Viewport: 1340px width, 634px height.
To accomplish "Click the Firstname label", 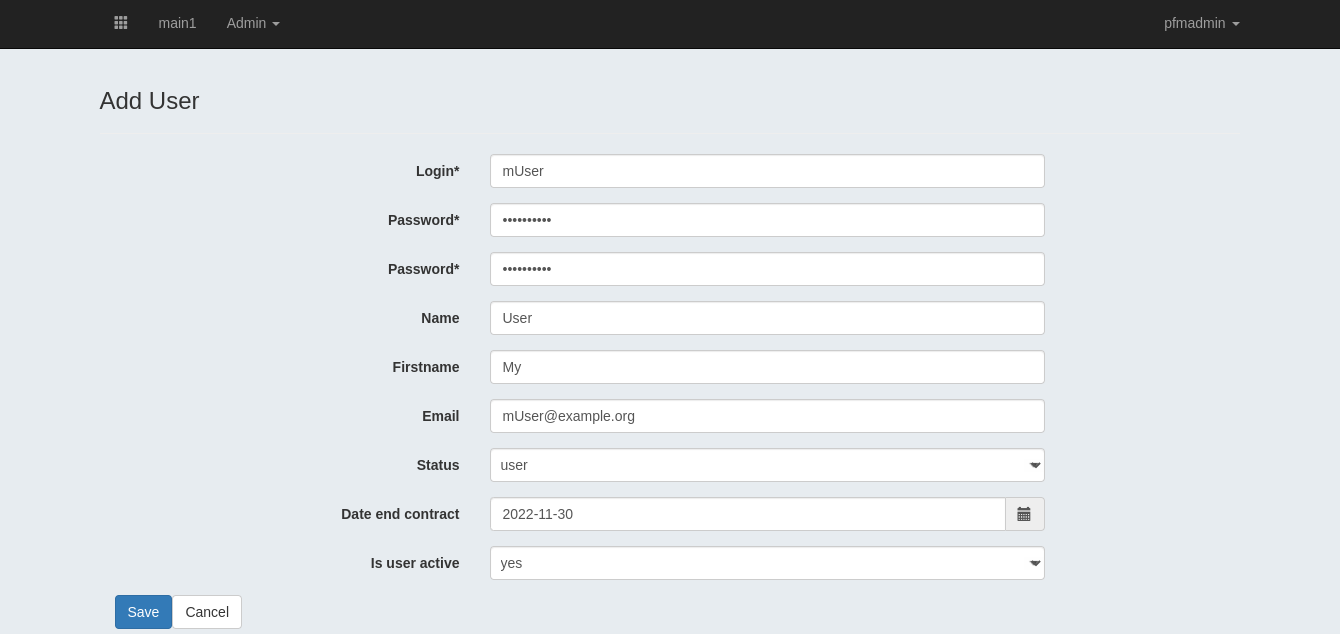I will 426,367.
